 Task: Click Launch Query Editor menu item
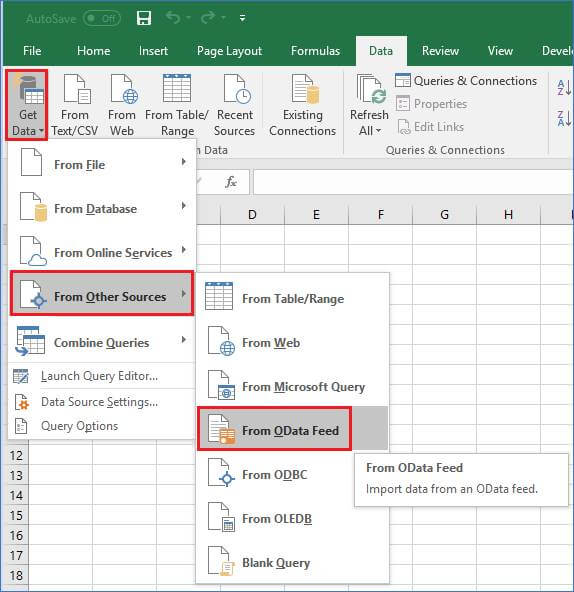(x=99, y=376)
